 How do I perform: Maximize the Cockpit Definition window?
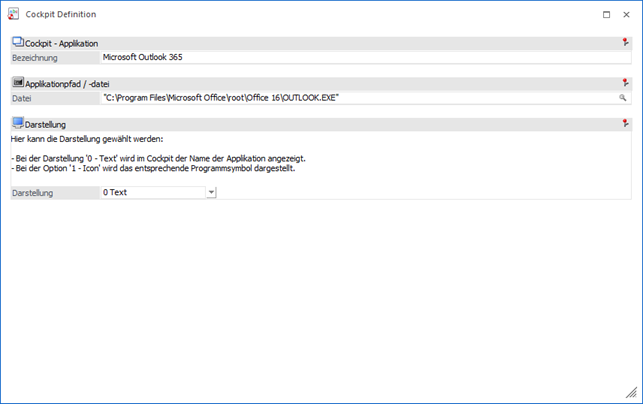[x=607, y=15]
